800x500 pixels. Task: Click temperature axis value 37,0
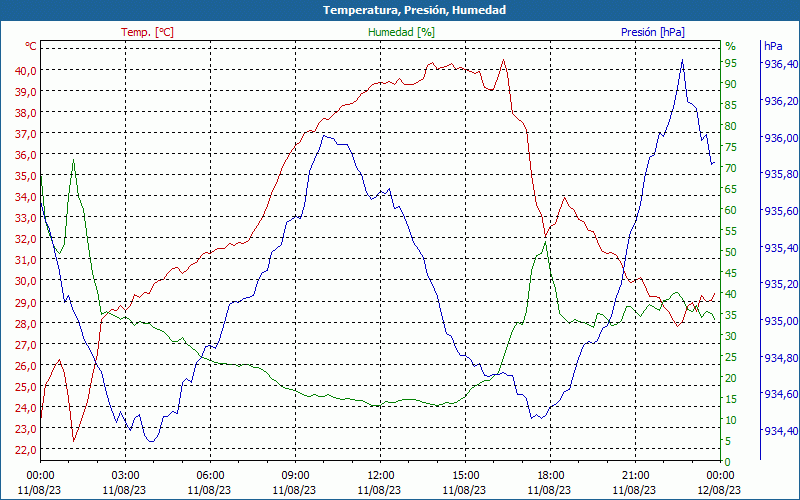[26, 134]
